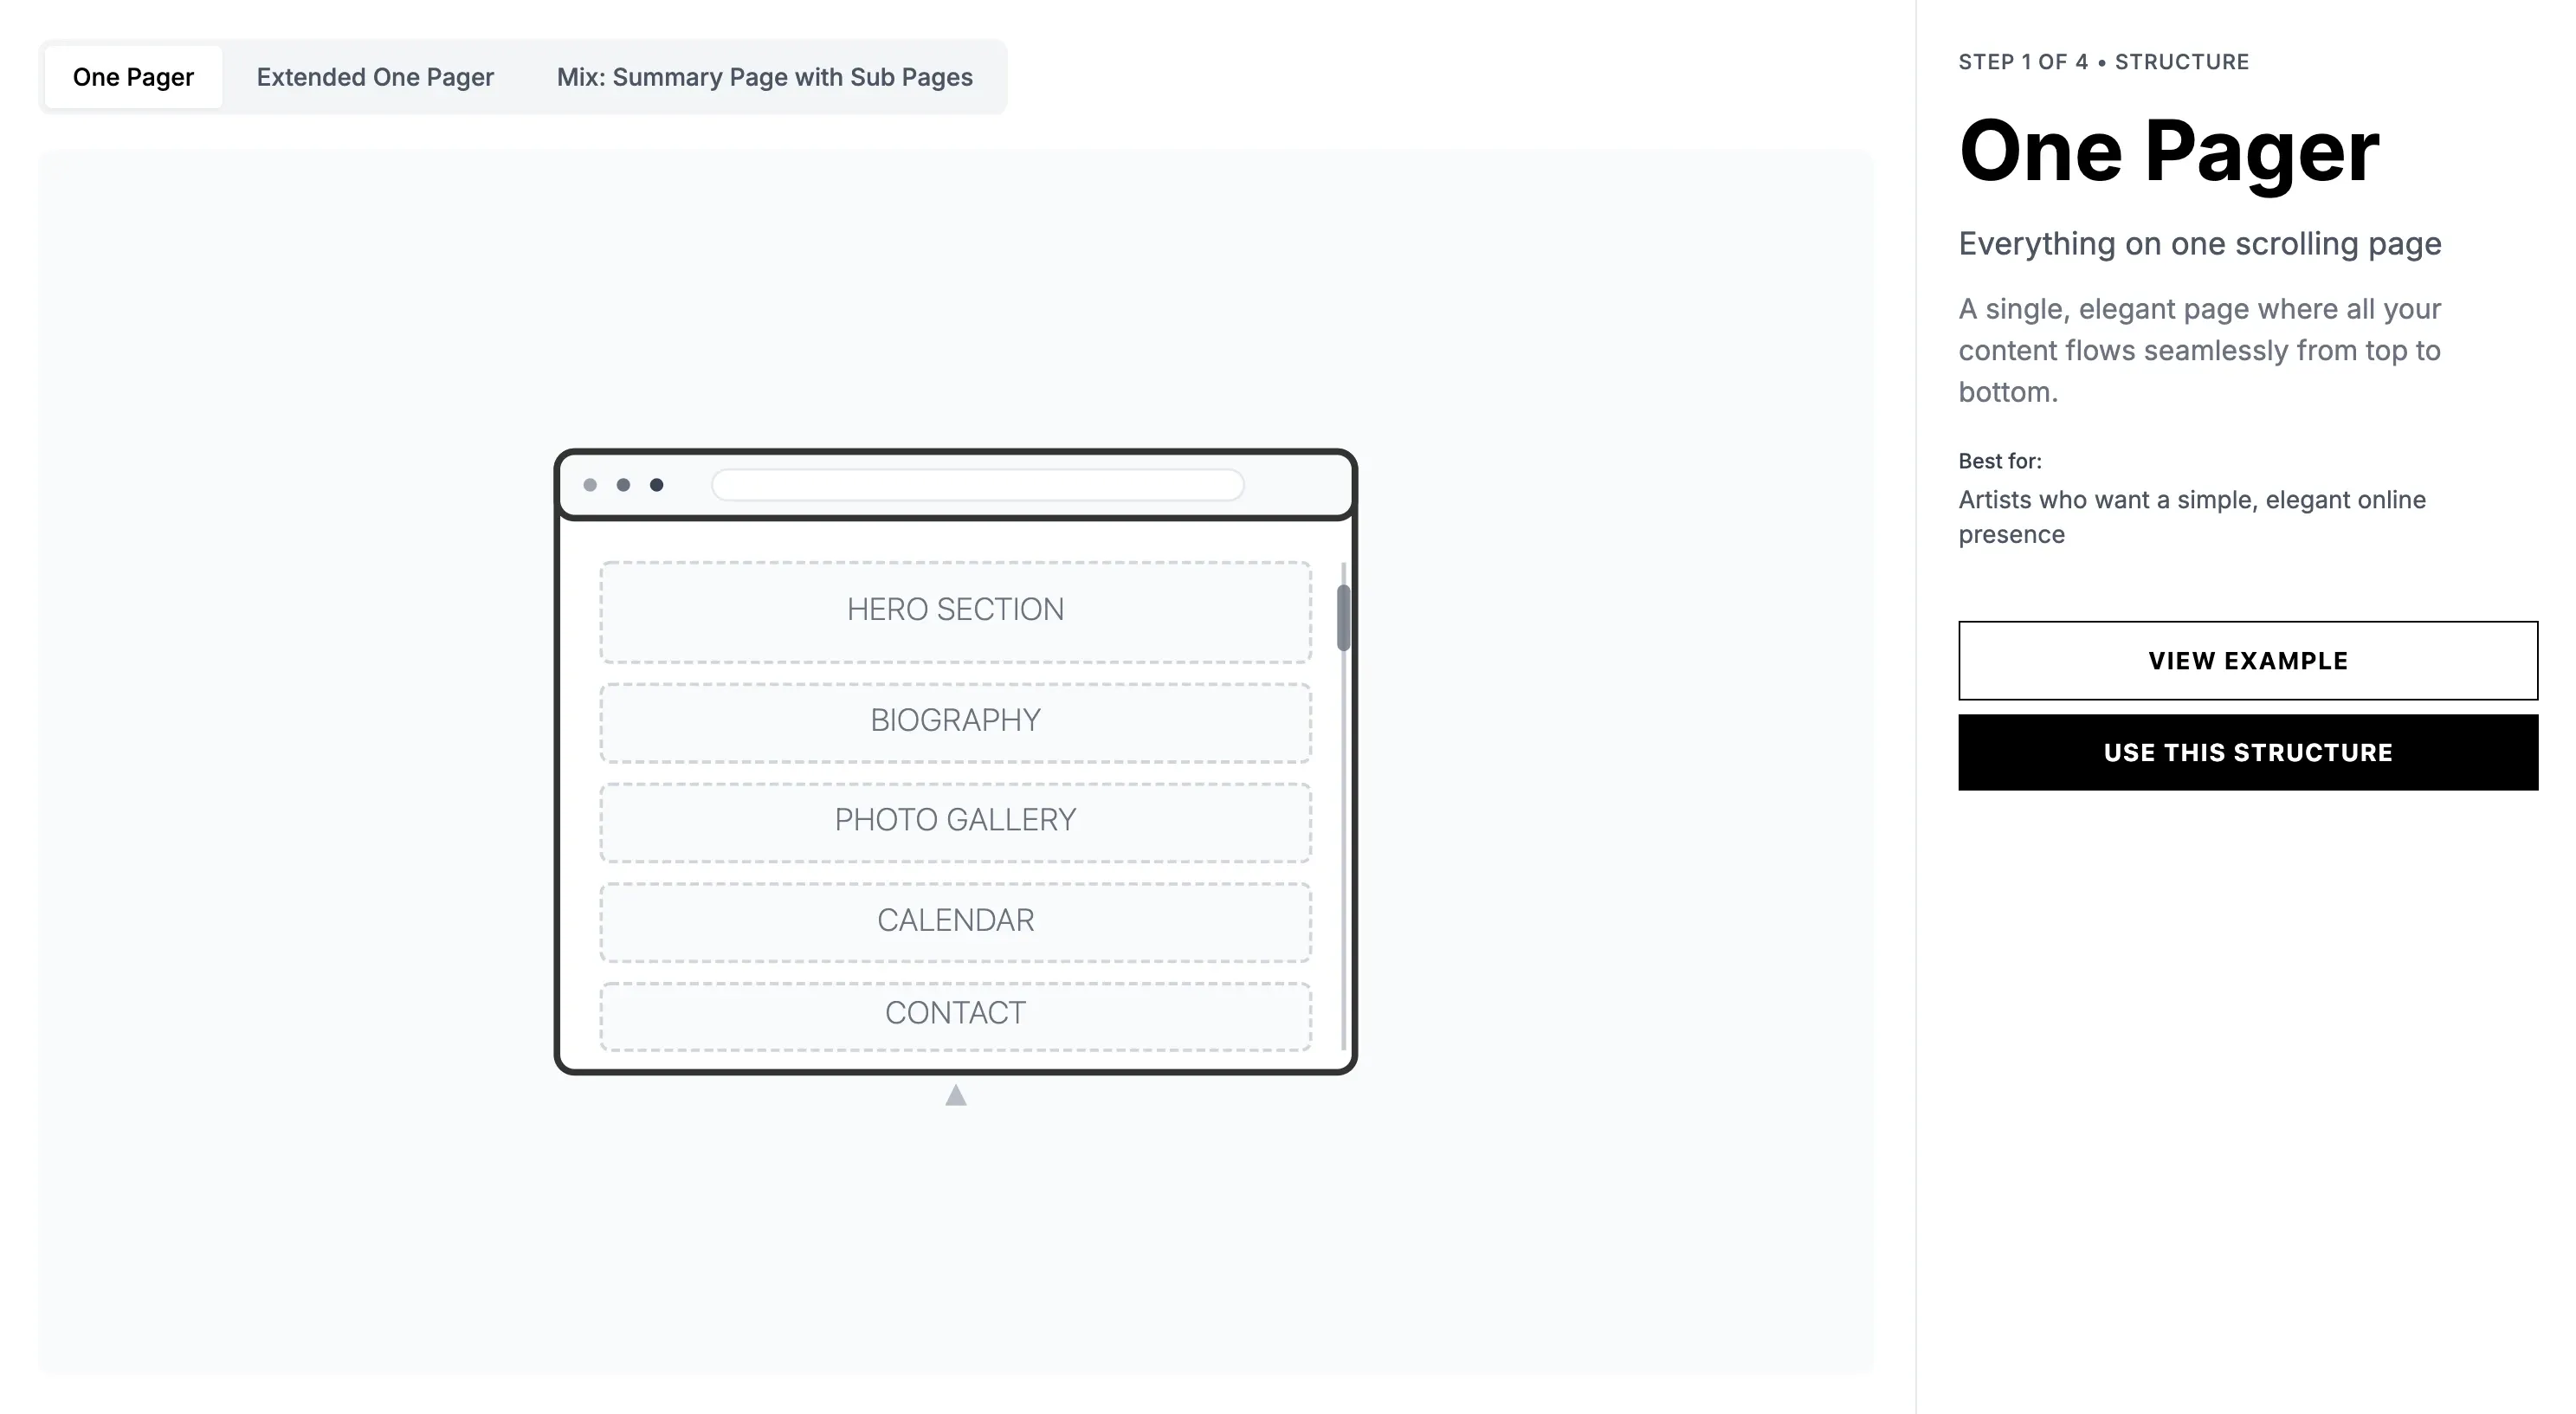The height and width of the screenshot is (1414, 2576).
Task: Click the Contact section block
Action: [x=955, y=1014]
